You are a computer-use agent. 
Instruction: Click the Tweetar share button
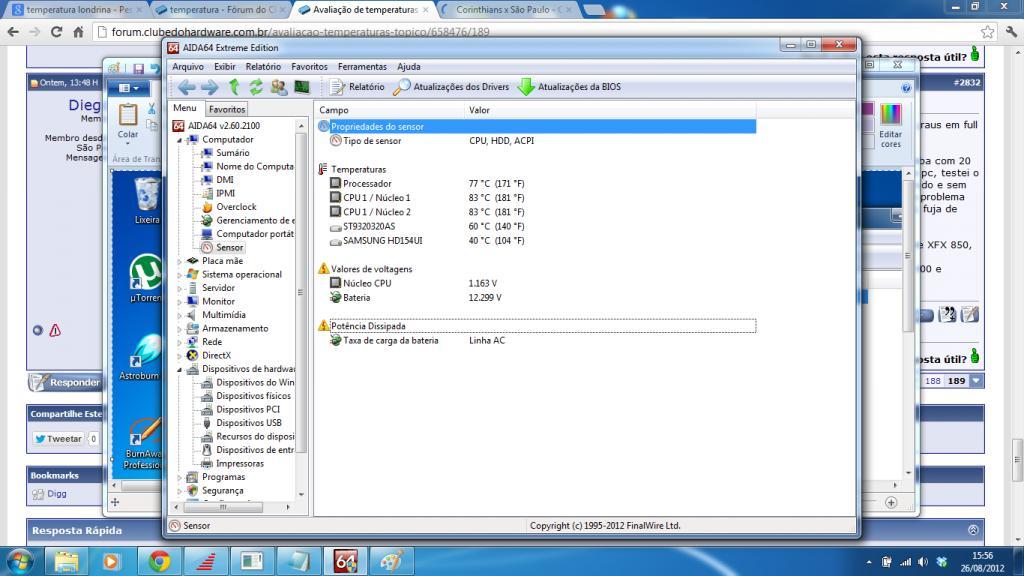click(59, 439)
